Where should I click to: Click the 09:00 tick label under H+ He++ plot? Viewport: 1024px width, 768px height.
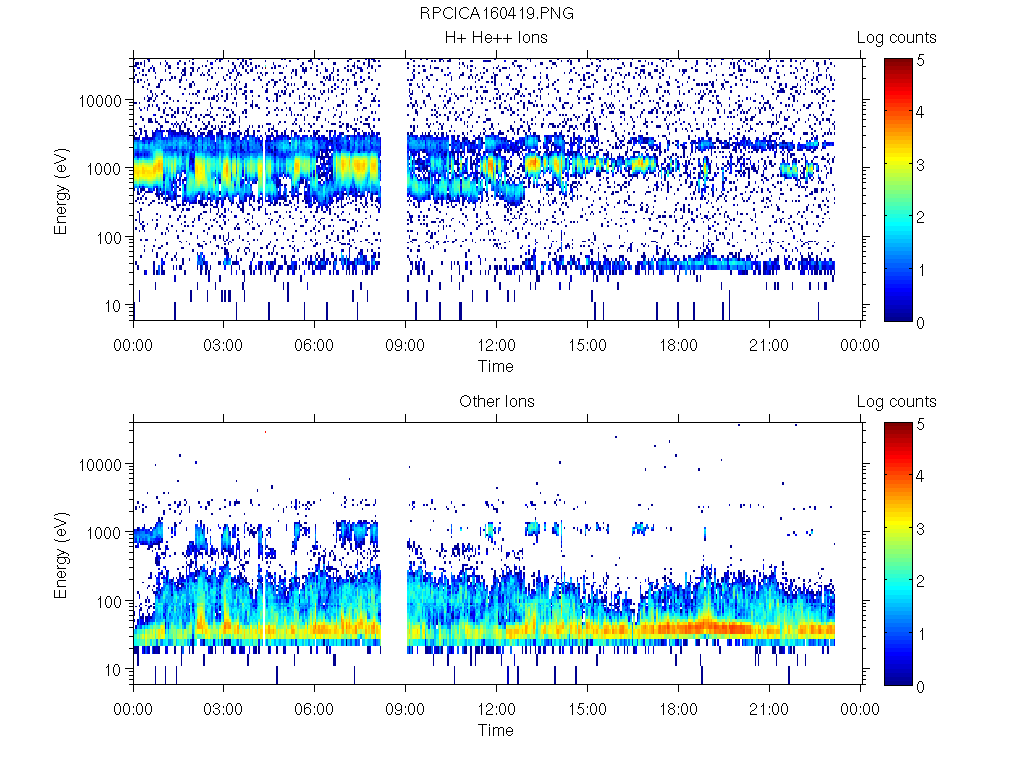click(405, 345)
